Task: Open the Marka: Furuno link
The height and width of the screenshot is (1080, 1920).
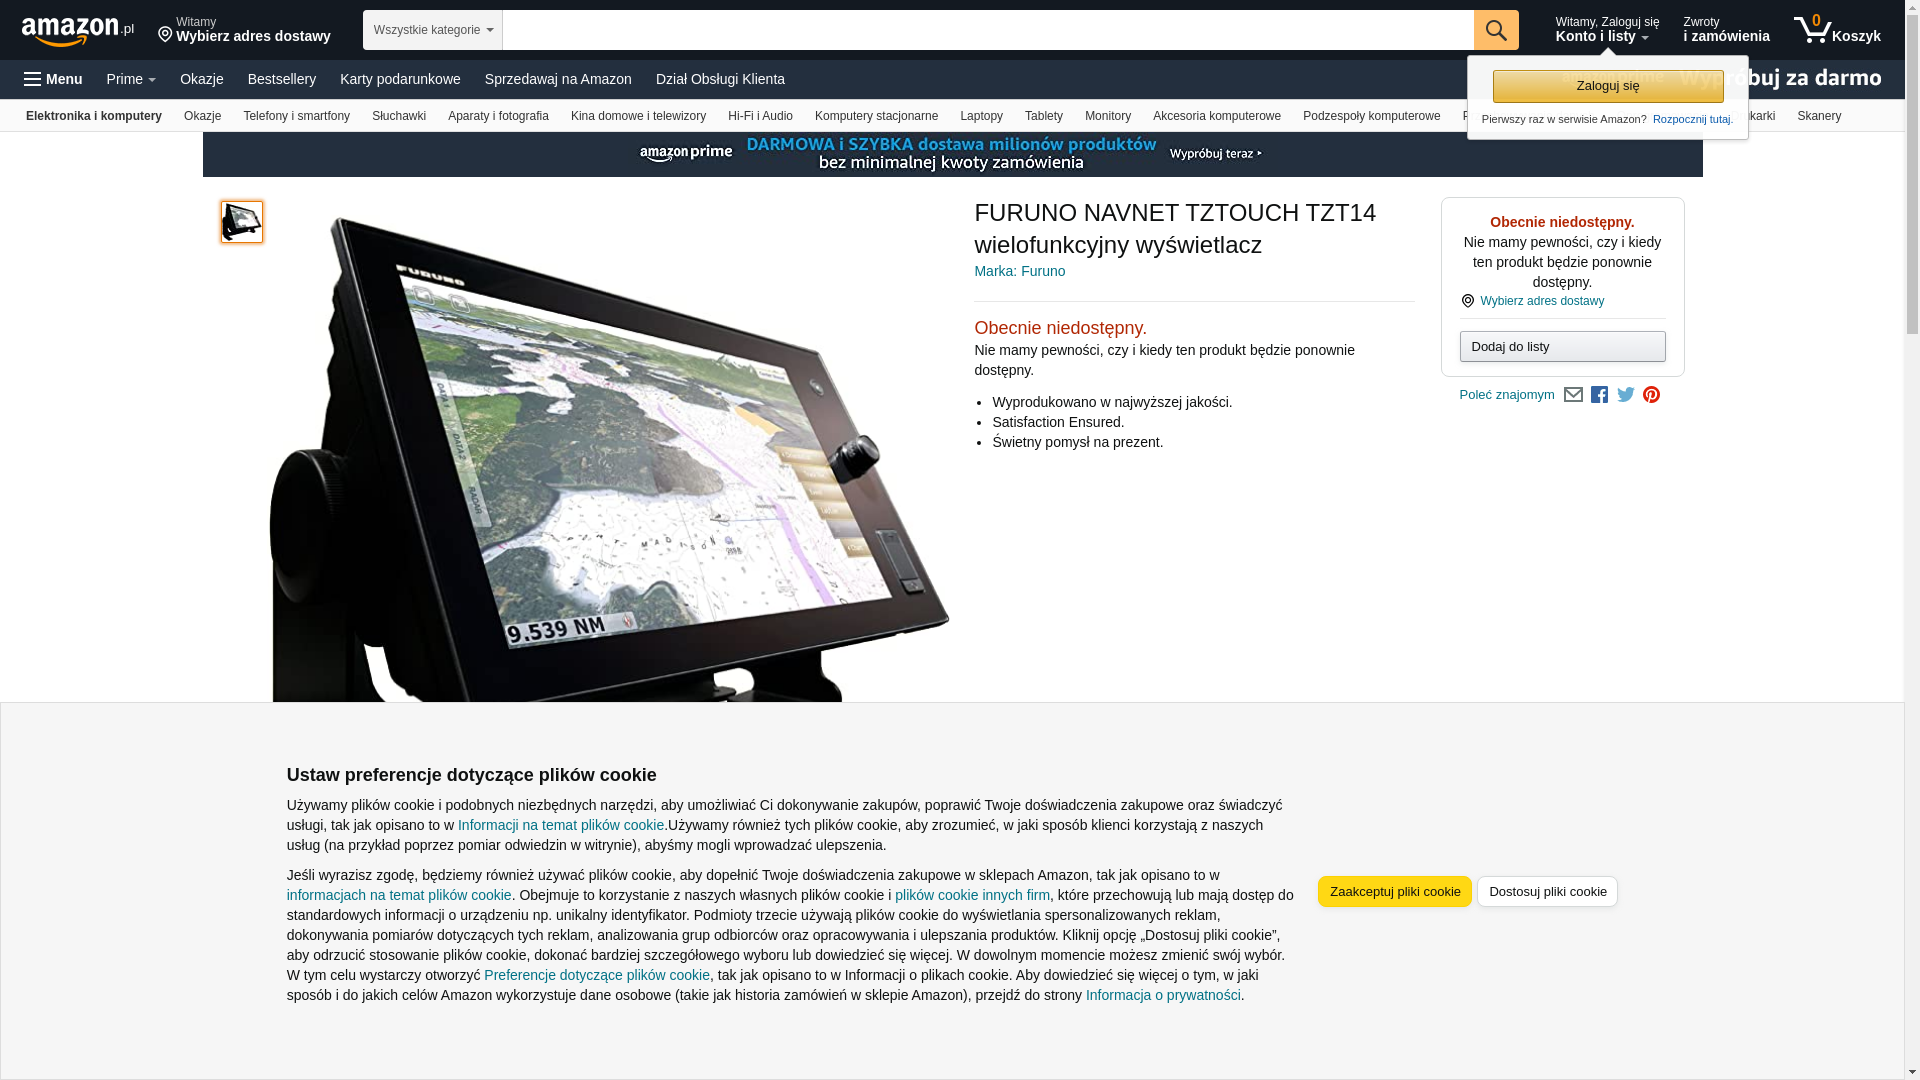Action: pyautogui.click(x=1019, y=271)
